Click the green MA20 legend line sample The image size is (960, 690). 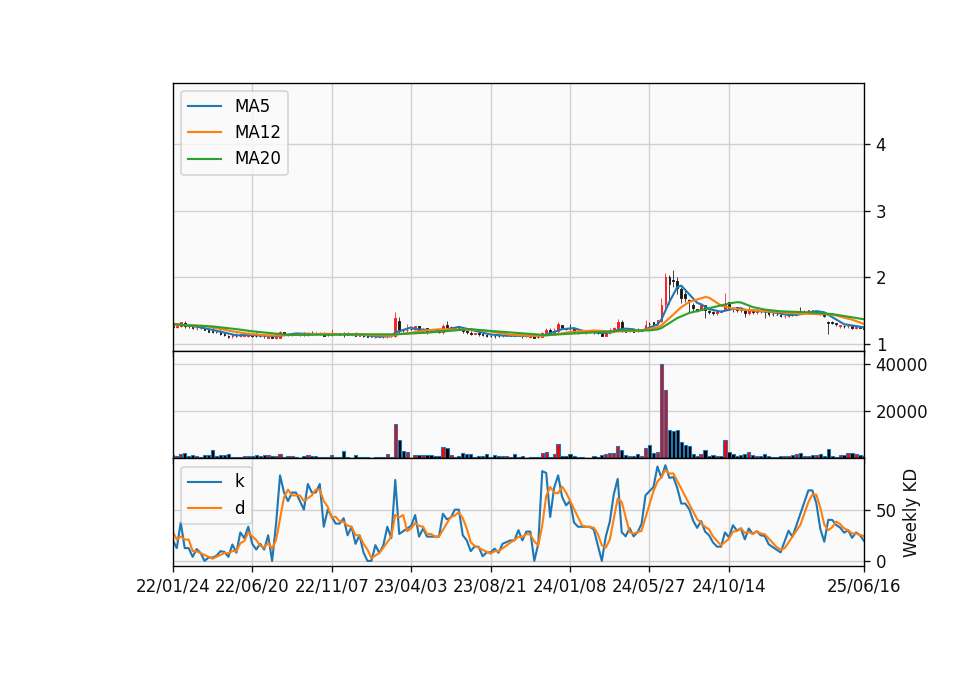[204, 158]
